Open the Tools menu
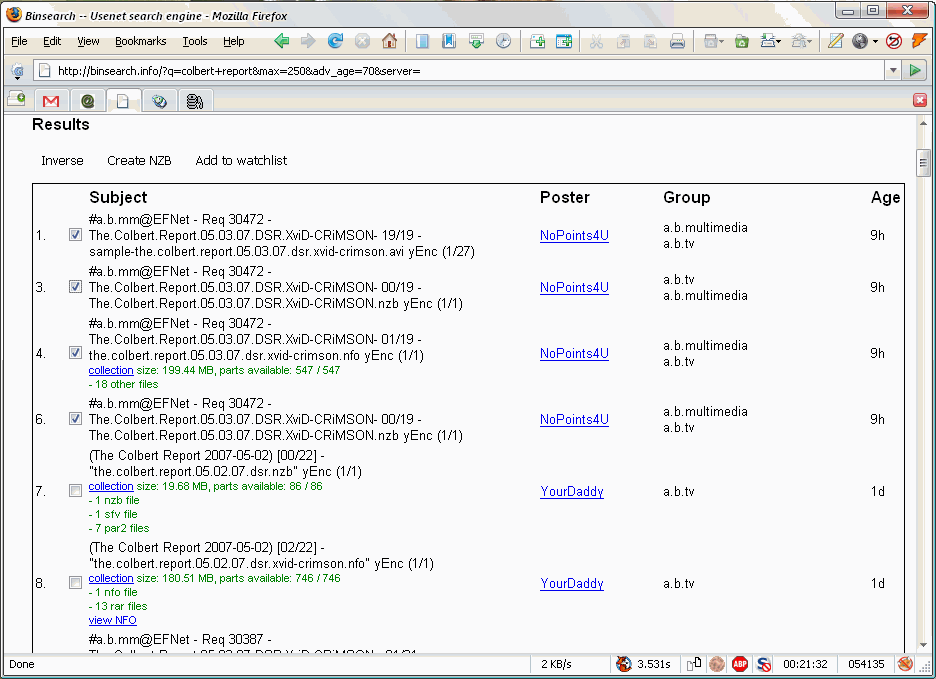This screenshot has width=936, height=679. 195,41
